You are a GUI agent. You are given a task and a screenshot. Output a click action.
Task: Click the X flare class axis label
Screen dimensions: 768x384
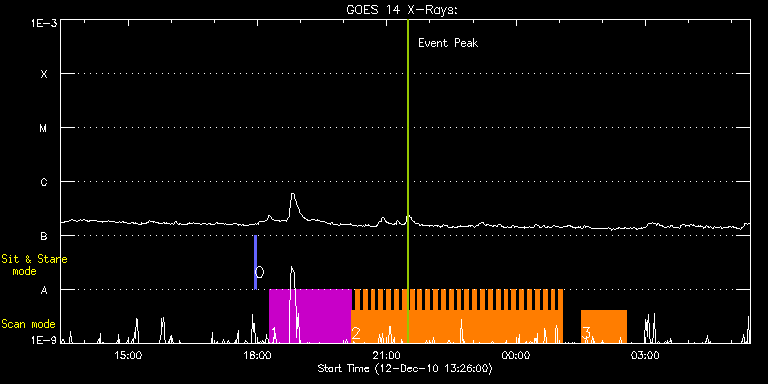[x=44, y=74]
